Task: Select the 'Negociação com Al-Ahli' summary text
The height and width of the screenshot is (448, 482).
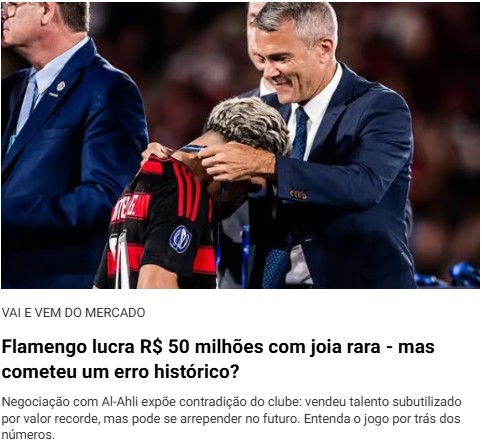Action: pos(231,418)
